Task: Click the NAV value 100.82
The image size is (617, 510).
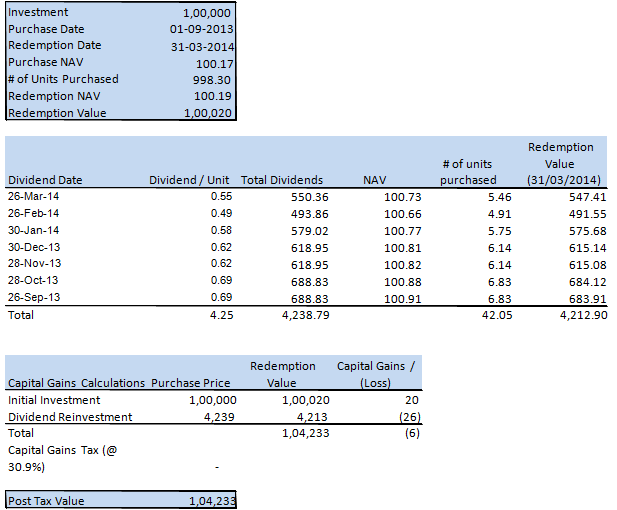Action: coord(403,265)
